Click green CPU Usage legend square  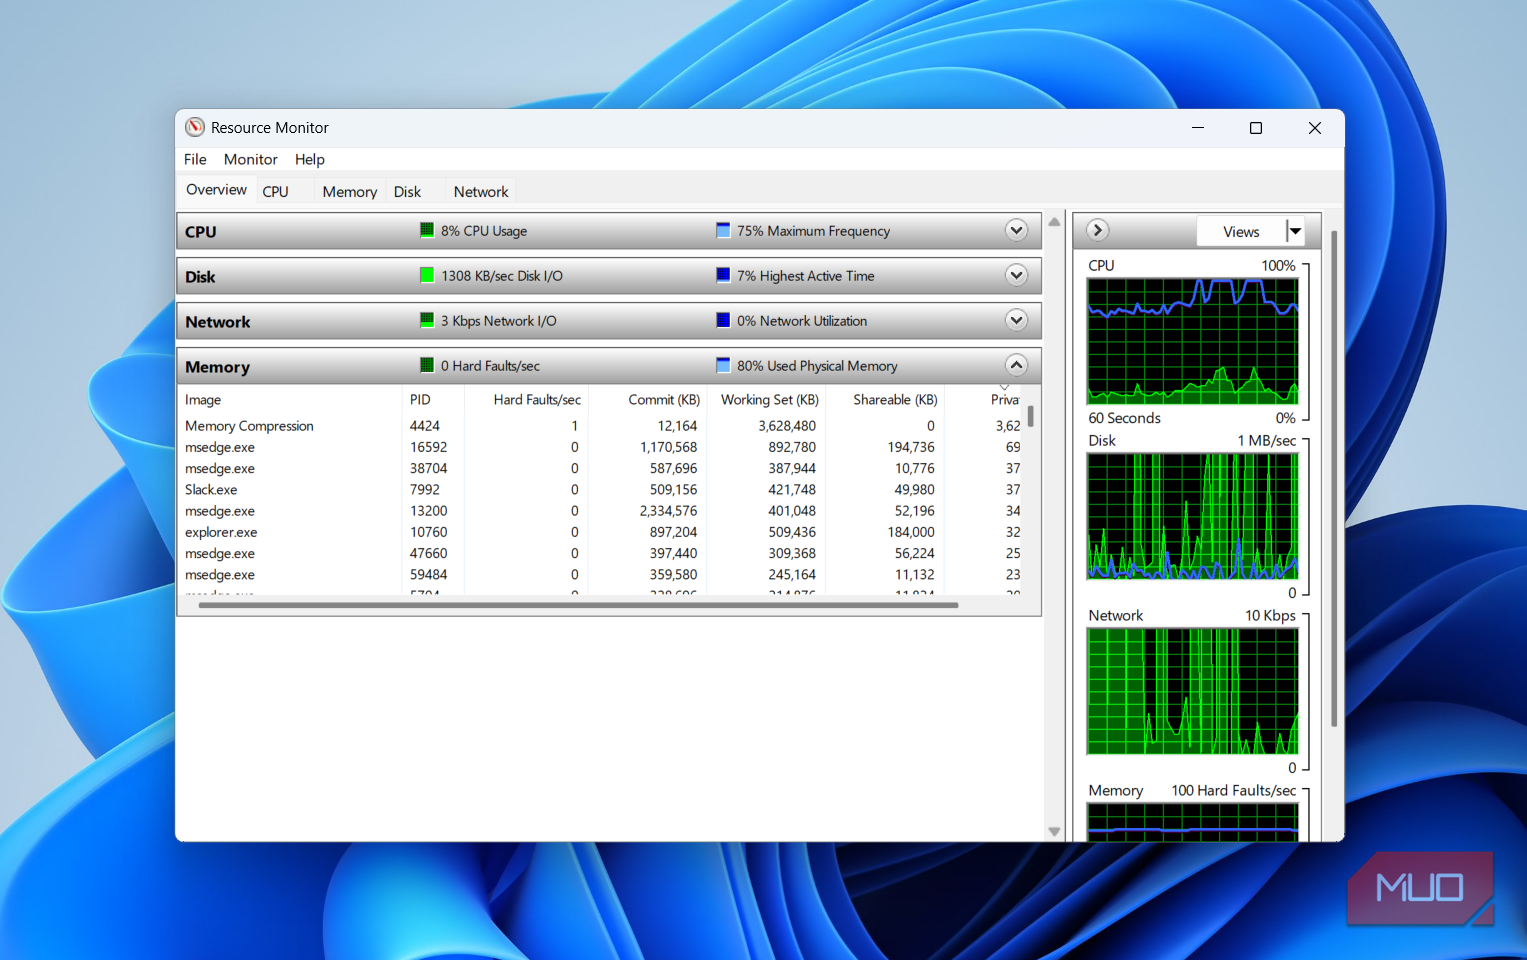tap(427, 230)
